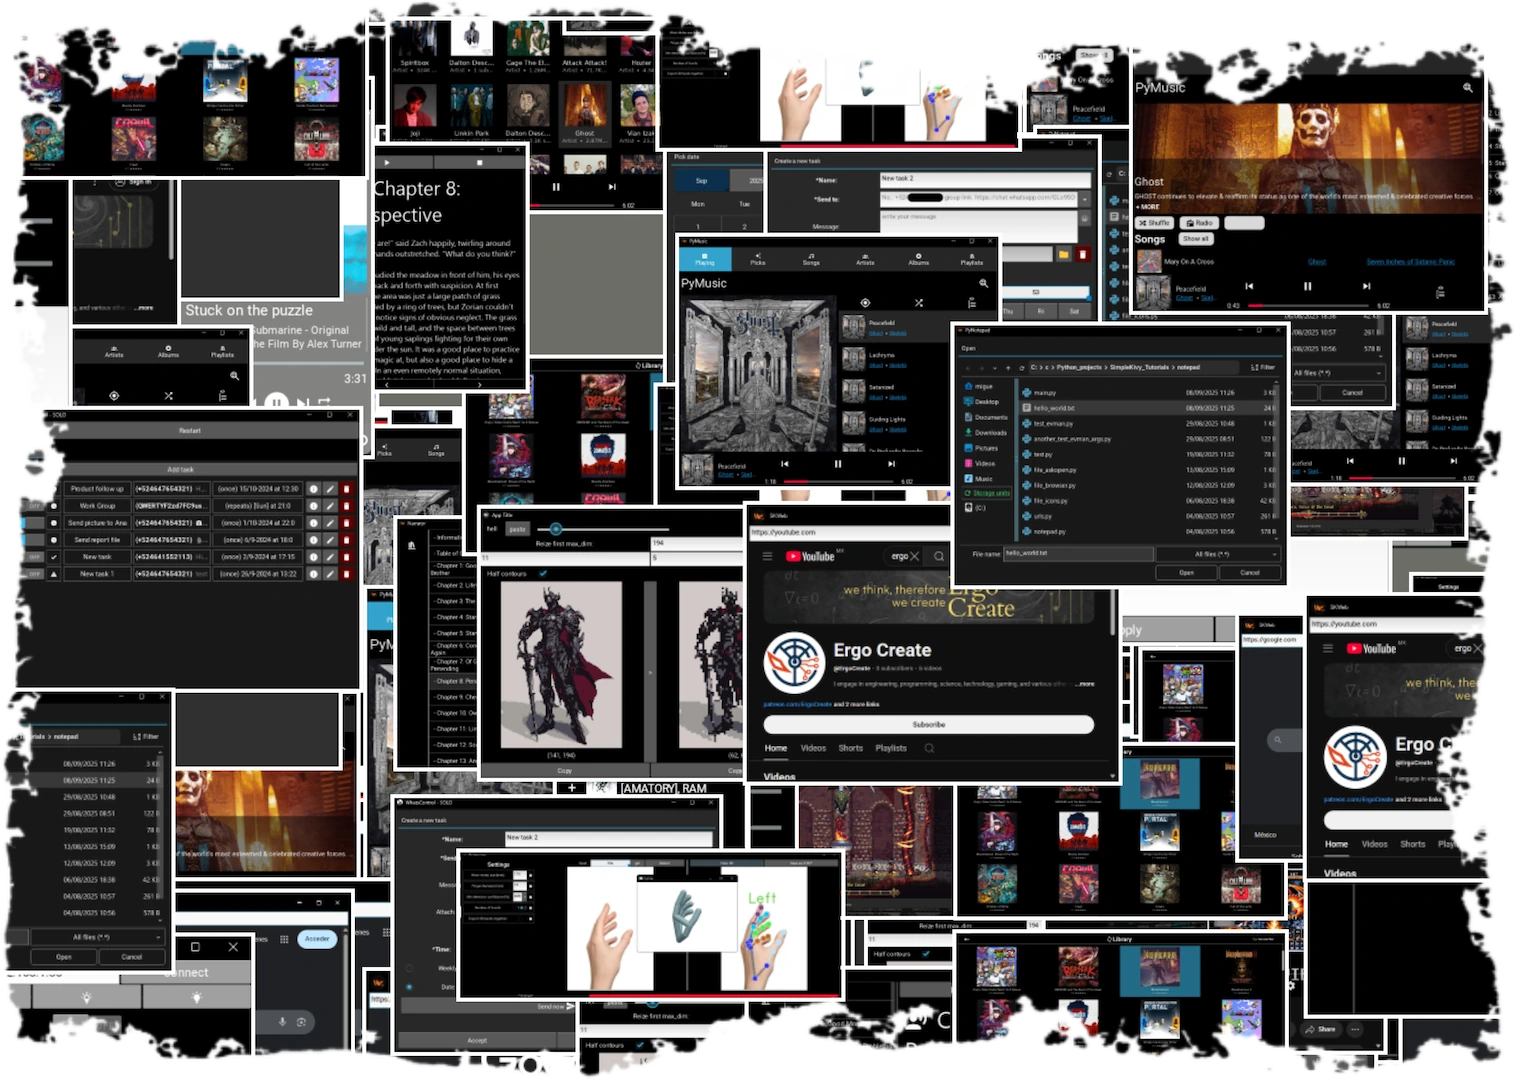Toggle the switch for 'New task 1' row
The height and width of the screenshot is (1080, 1516).
click(x=34, y=574)
